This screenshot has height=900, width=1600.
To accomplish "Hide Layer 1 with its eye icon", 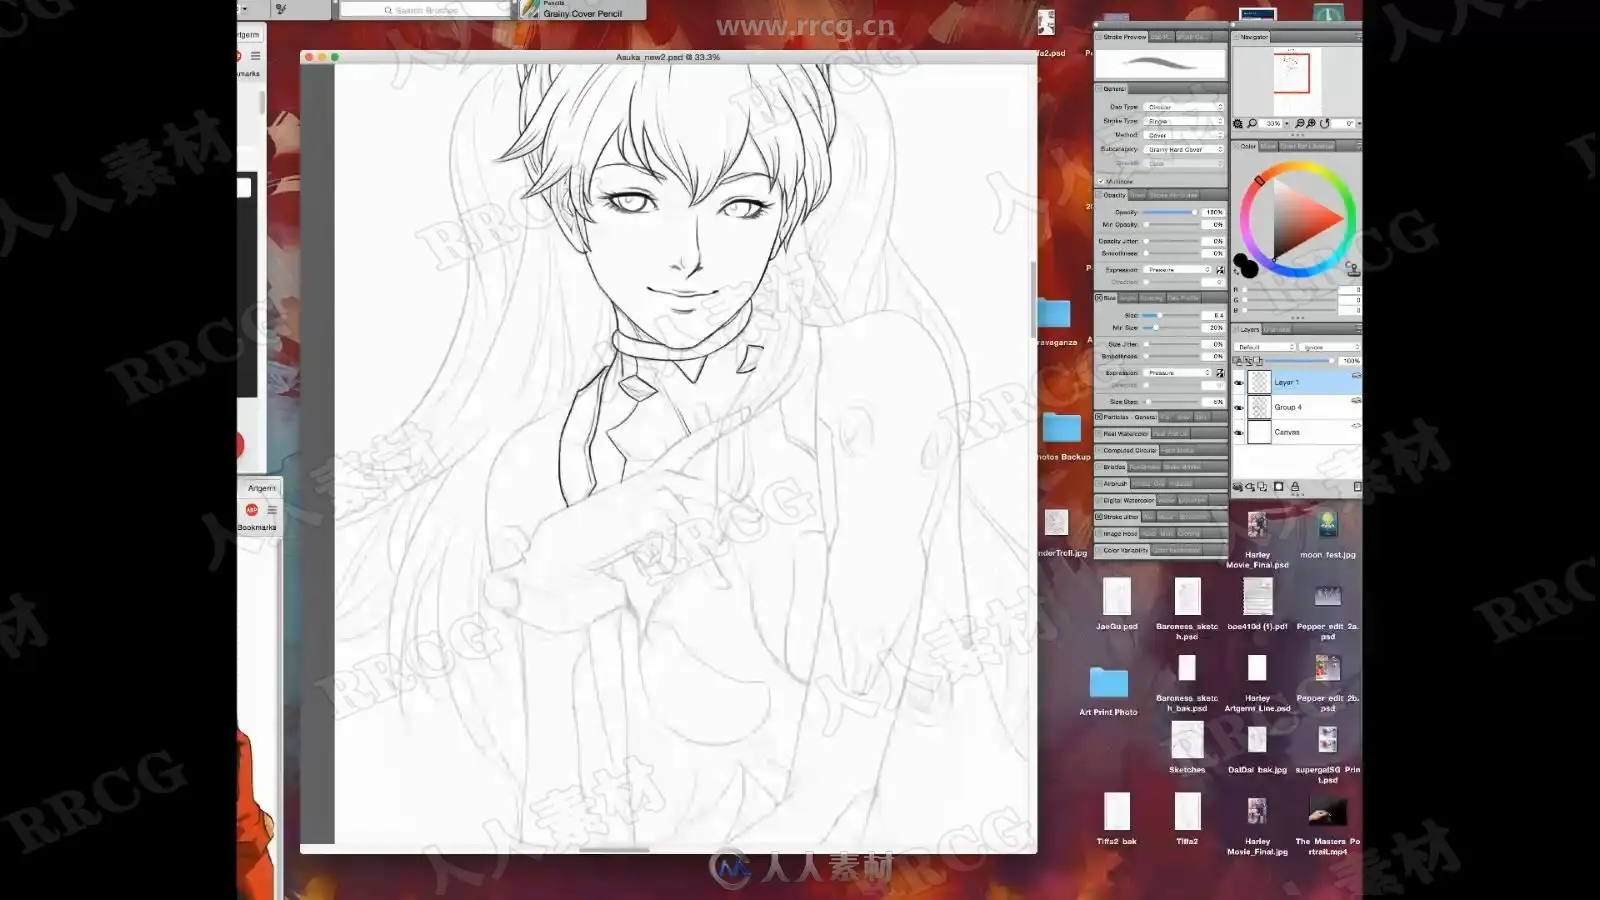I will [1239, 383].
